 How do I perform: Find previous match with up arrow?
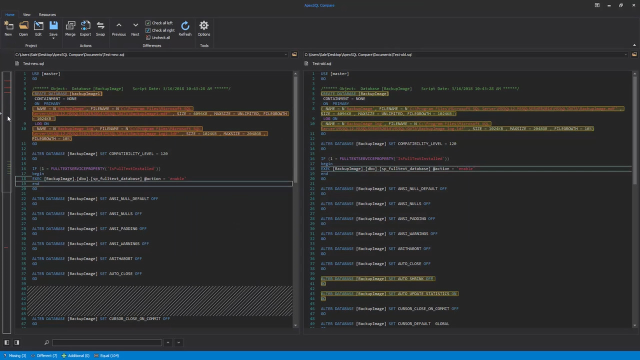(168, 342)
